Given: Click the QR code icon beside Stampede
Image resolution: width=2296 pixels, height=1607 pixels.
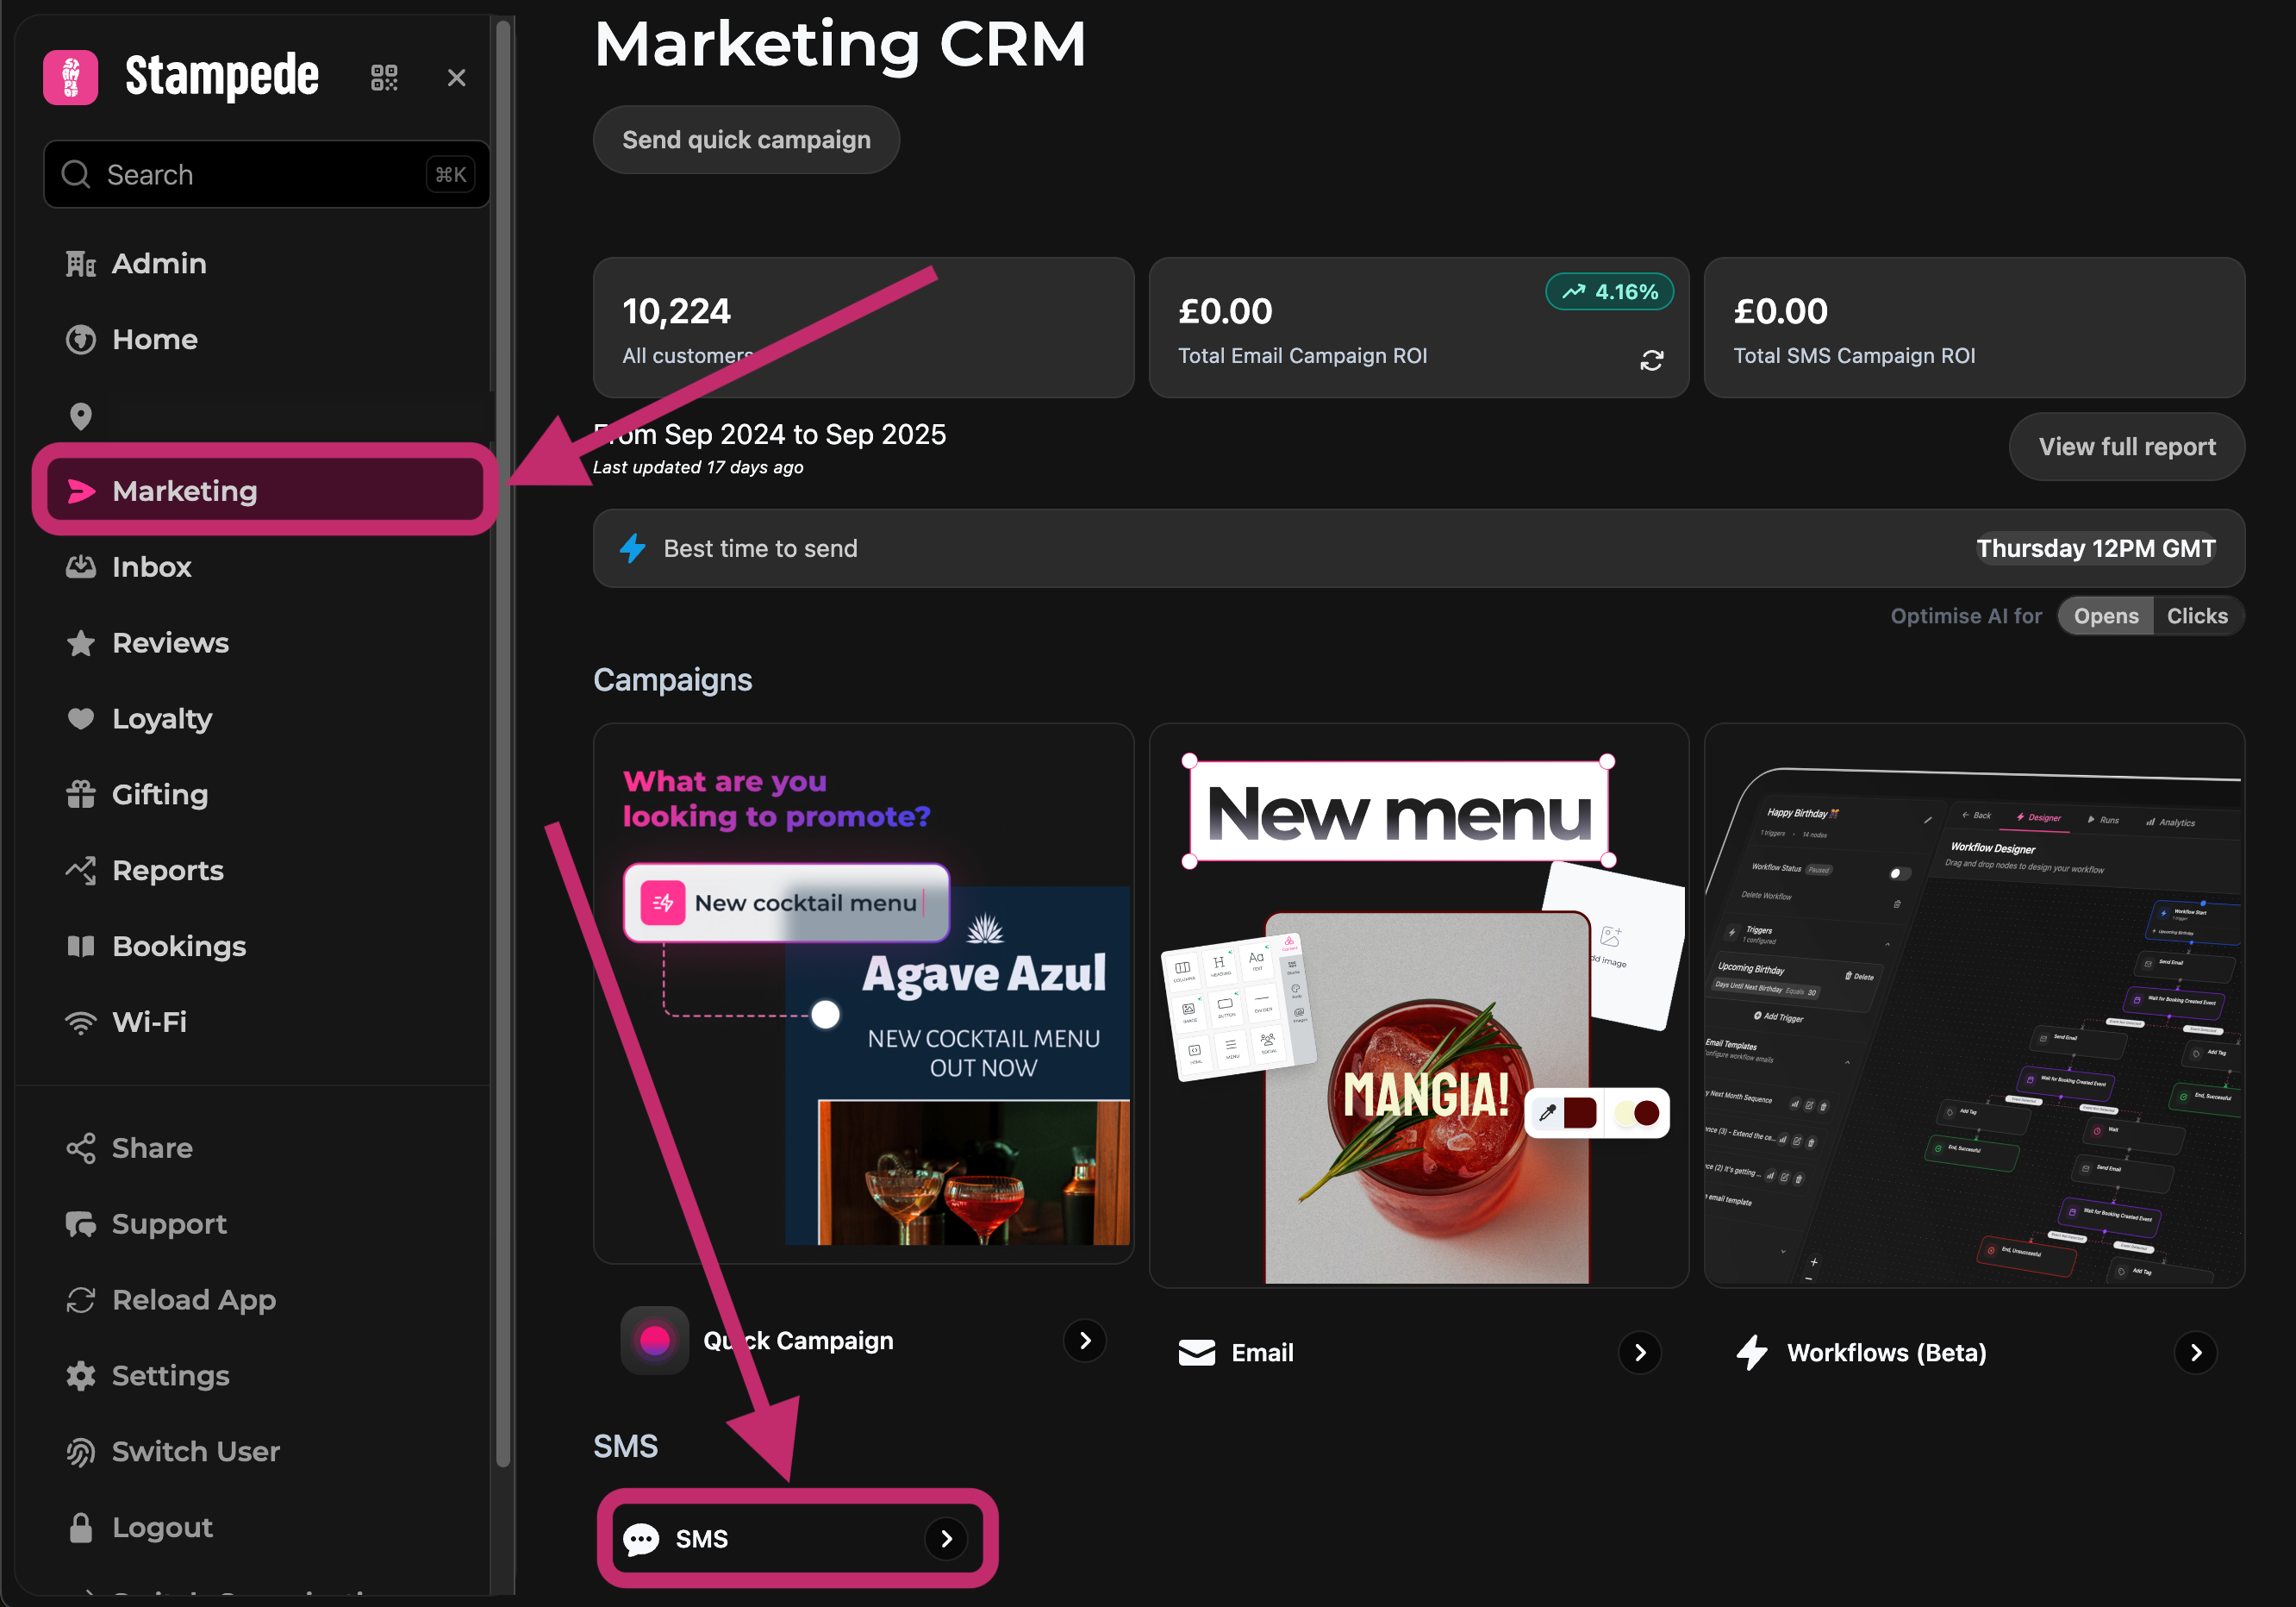Looking at the screenshot, I should [x=384, y=77].
